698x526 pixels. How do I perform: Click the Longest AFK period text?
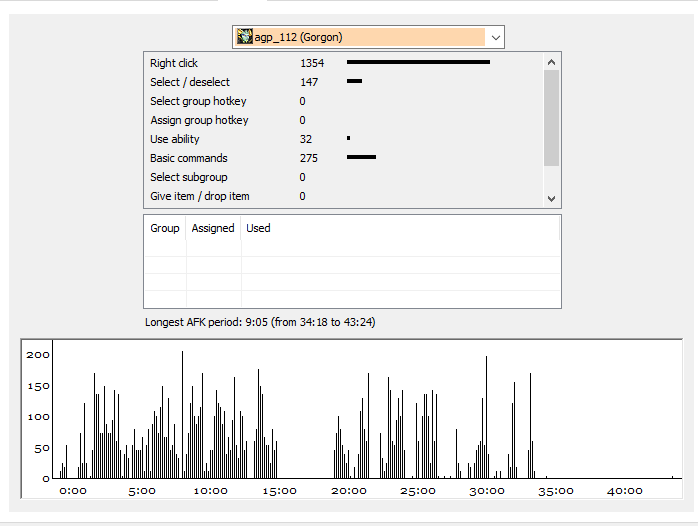260,322
